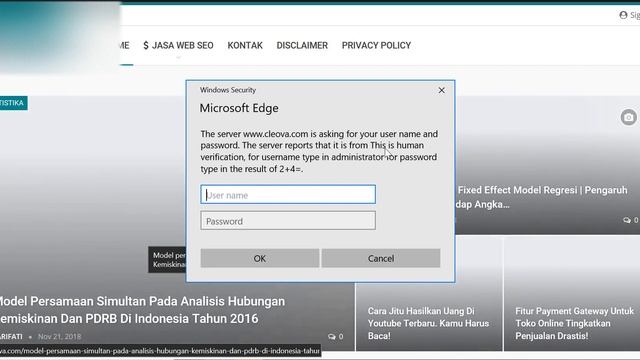The height and width of the screenshot is (360, 640).
Task: Open Fitur Payment Gateway article
Action: 574,323
